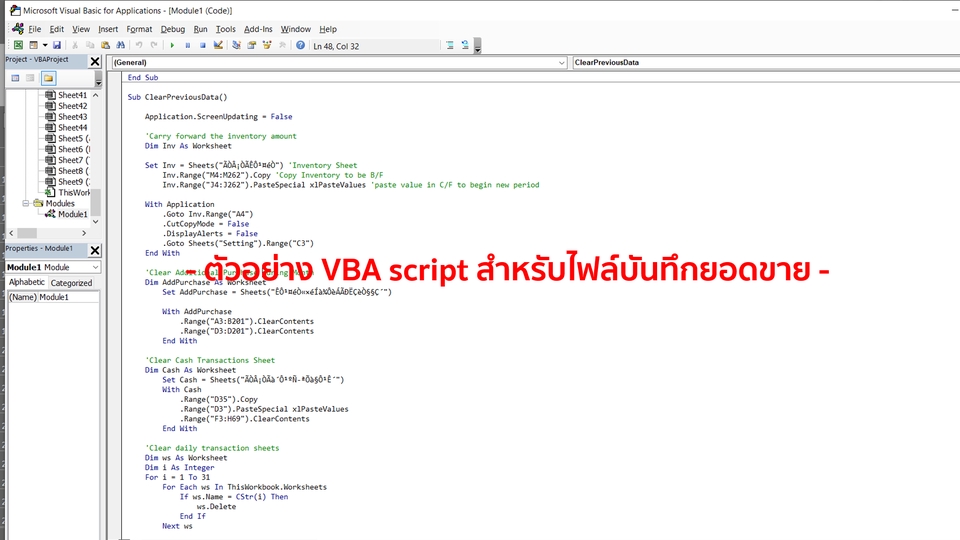960x540 pixels.
Task: Open the Debug menu
Action: [x=173, y=29]
